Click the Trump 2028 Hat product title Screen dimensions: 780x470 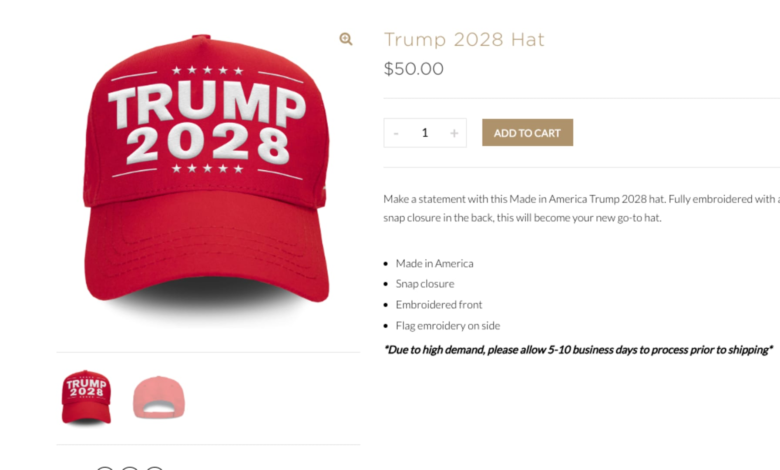pos(464,39)
